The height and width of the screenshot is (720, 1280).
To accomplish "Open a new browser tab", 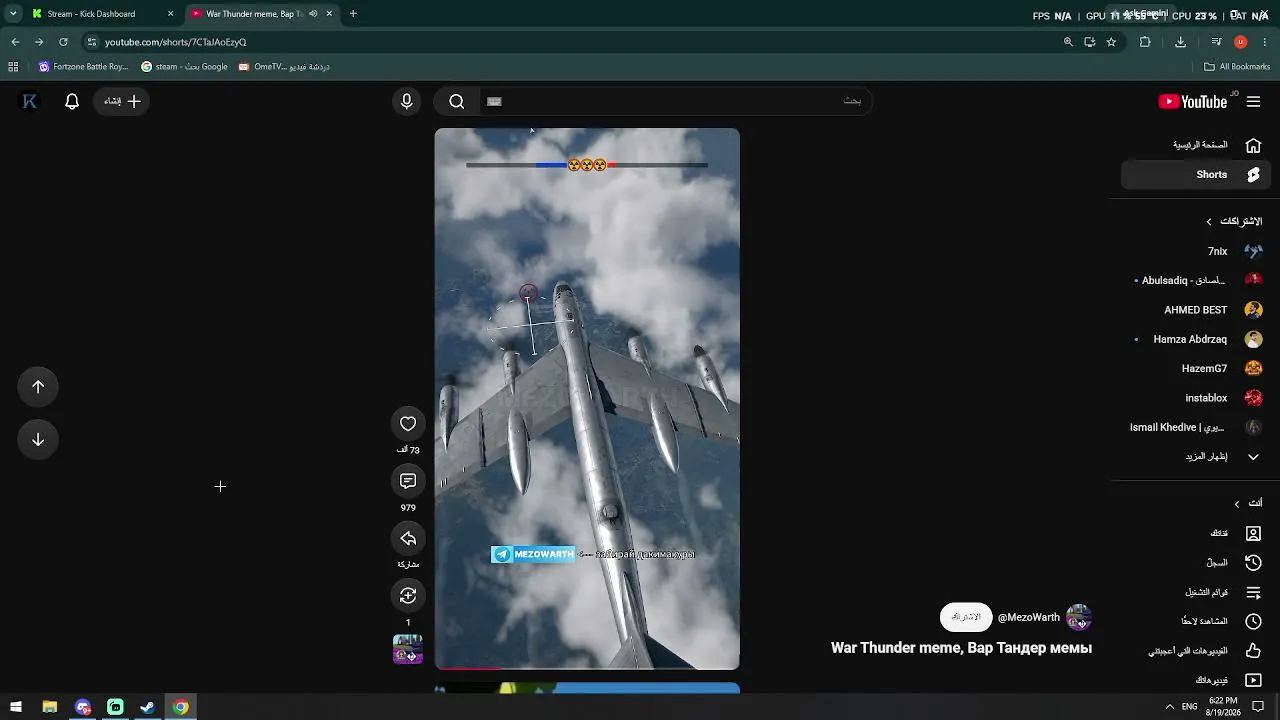I will [x=353, y=14].
